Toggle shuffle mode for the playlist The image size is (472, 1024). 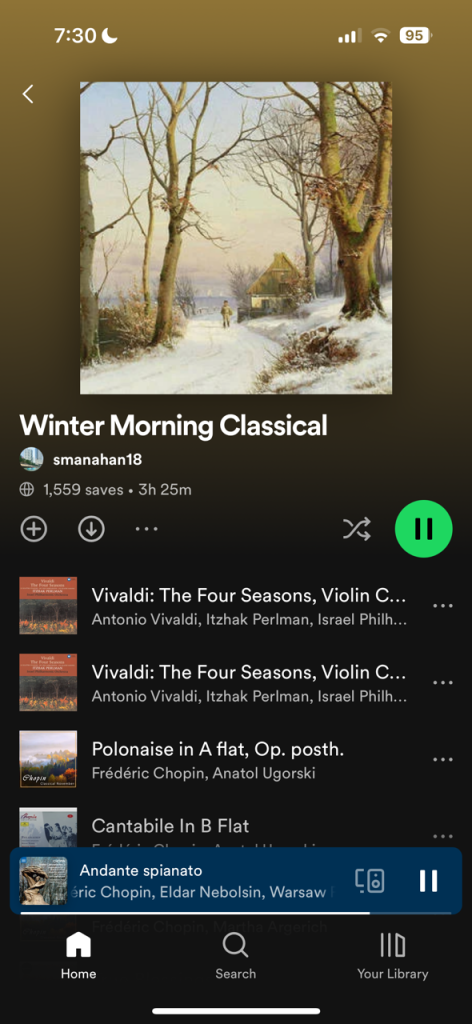click(357, 528)
